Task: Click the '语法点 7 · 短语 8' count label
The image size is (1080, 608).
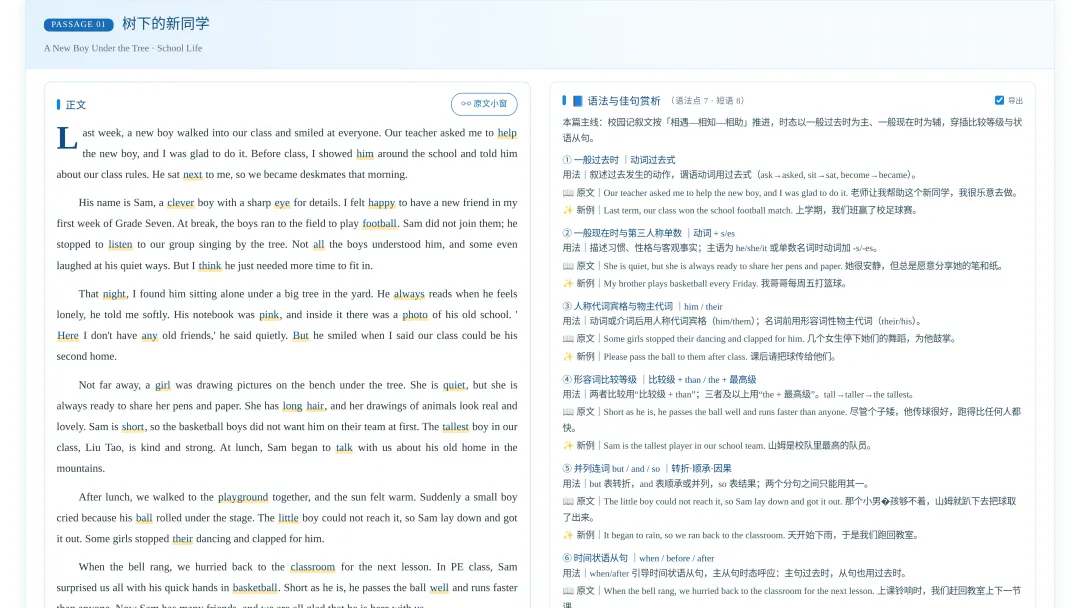Action: pyautogui.click(x=708, y=101)
